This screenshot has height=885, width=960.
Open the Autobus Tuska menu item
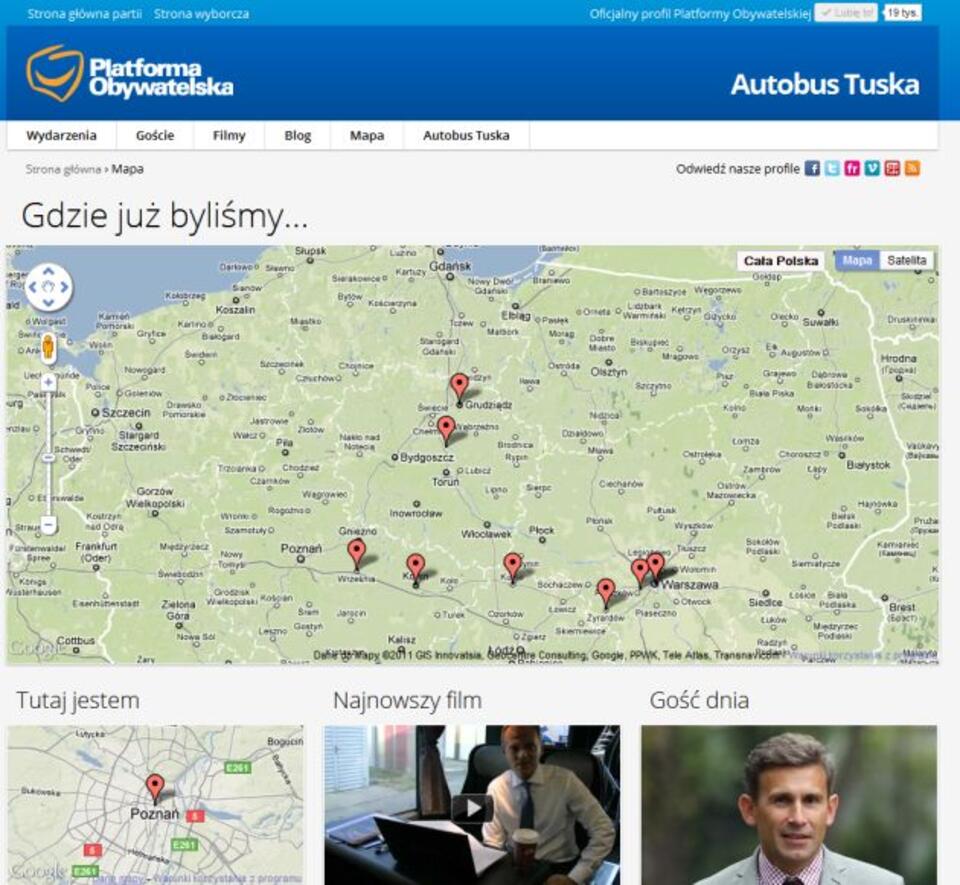(x=466, y=135)
